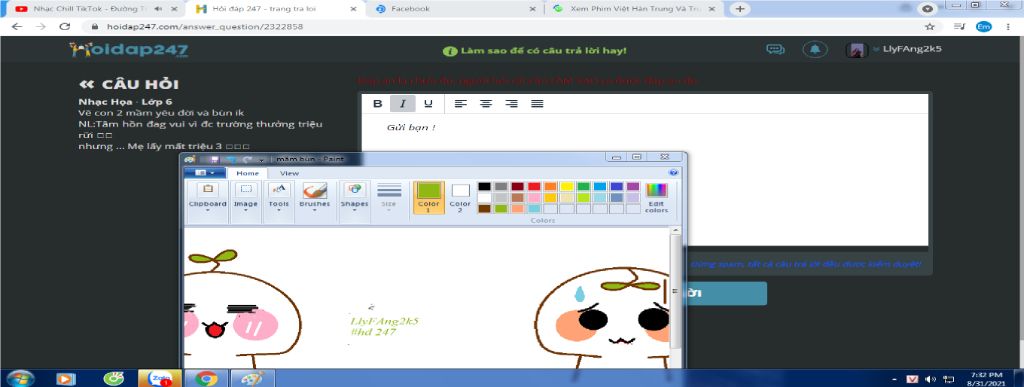This screenshot has height=387, width=1024.
Task: Open the Paint file menu dropdown
Action: [204, 173]
